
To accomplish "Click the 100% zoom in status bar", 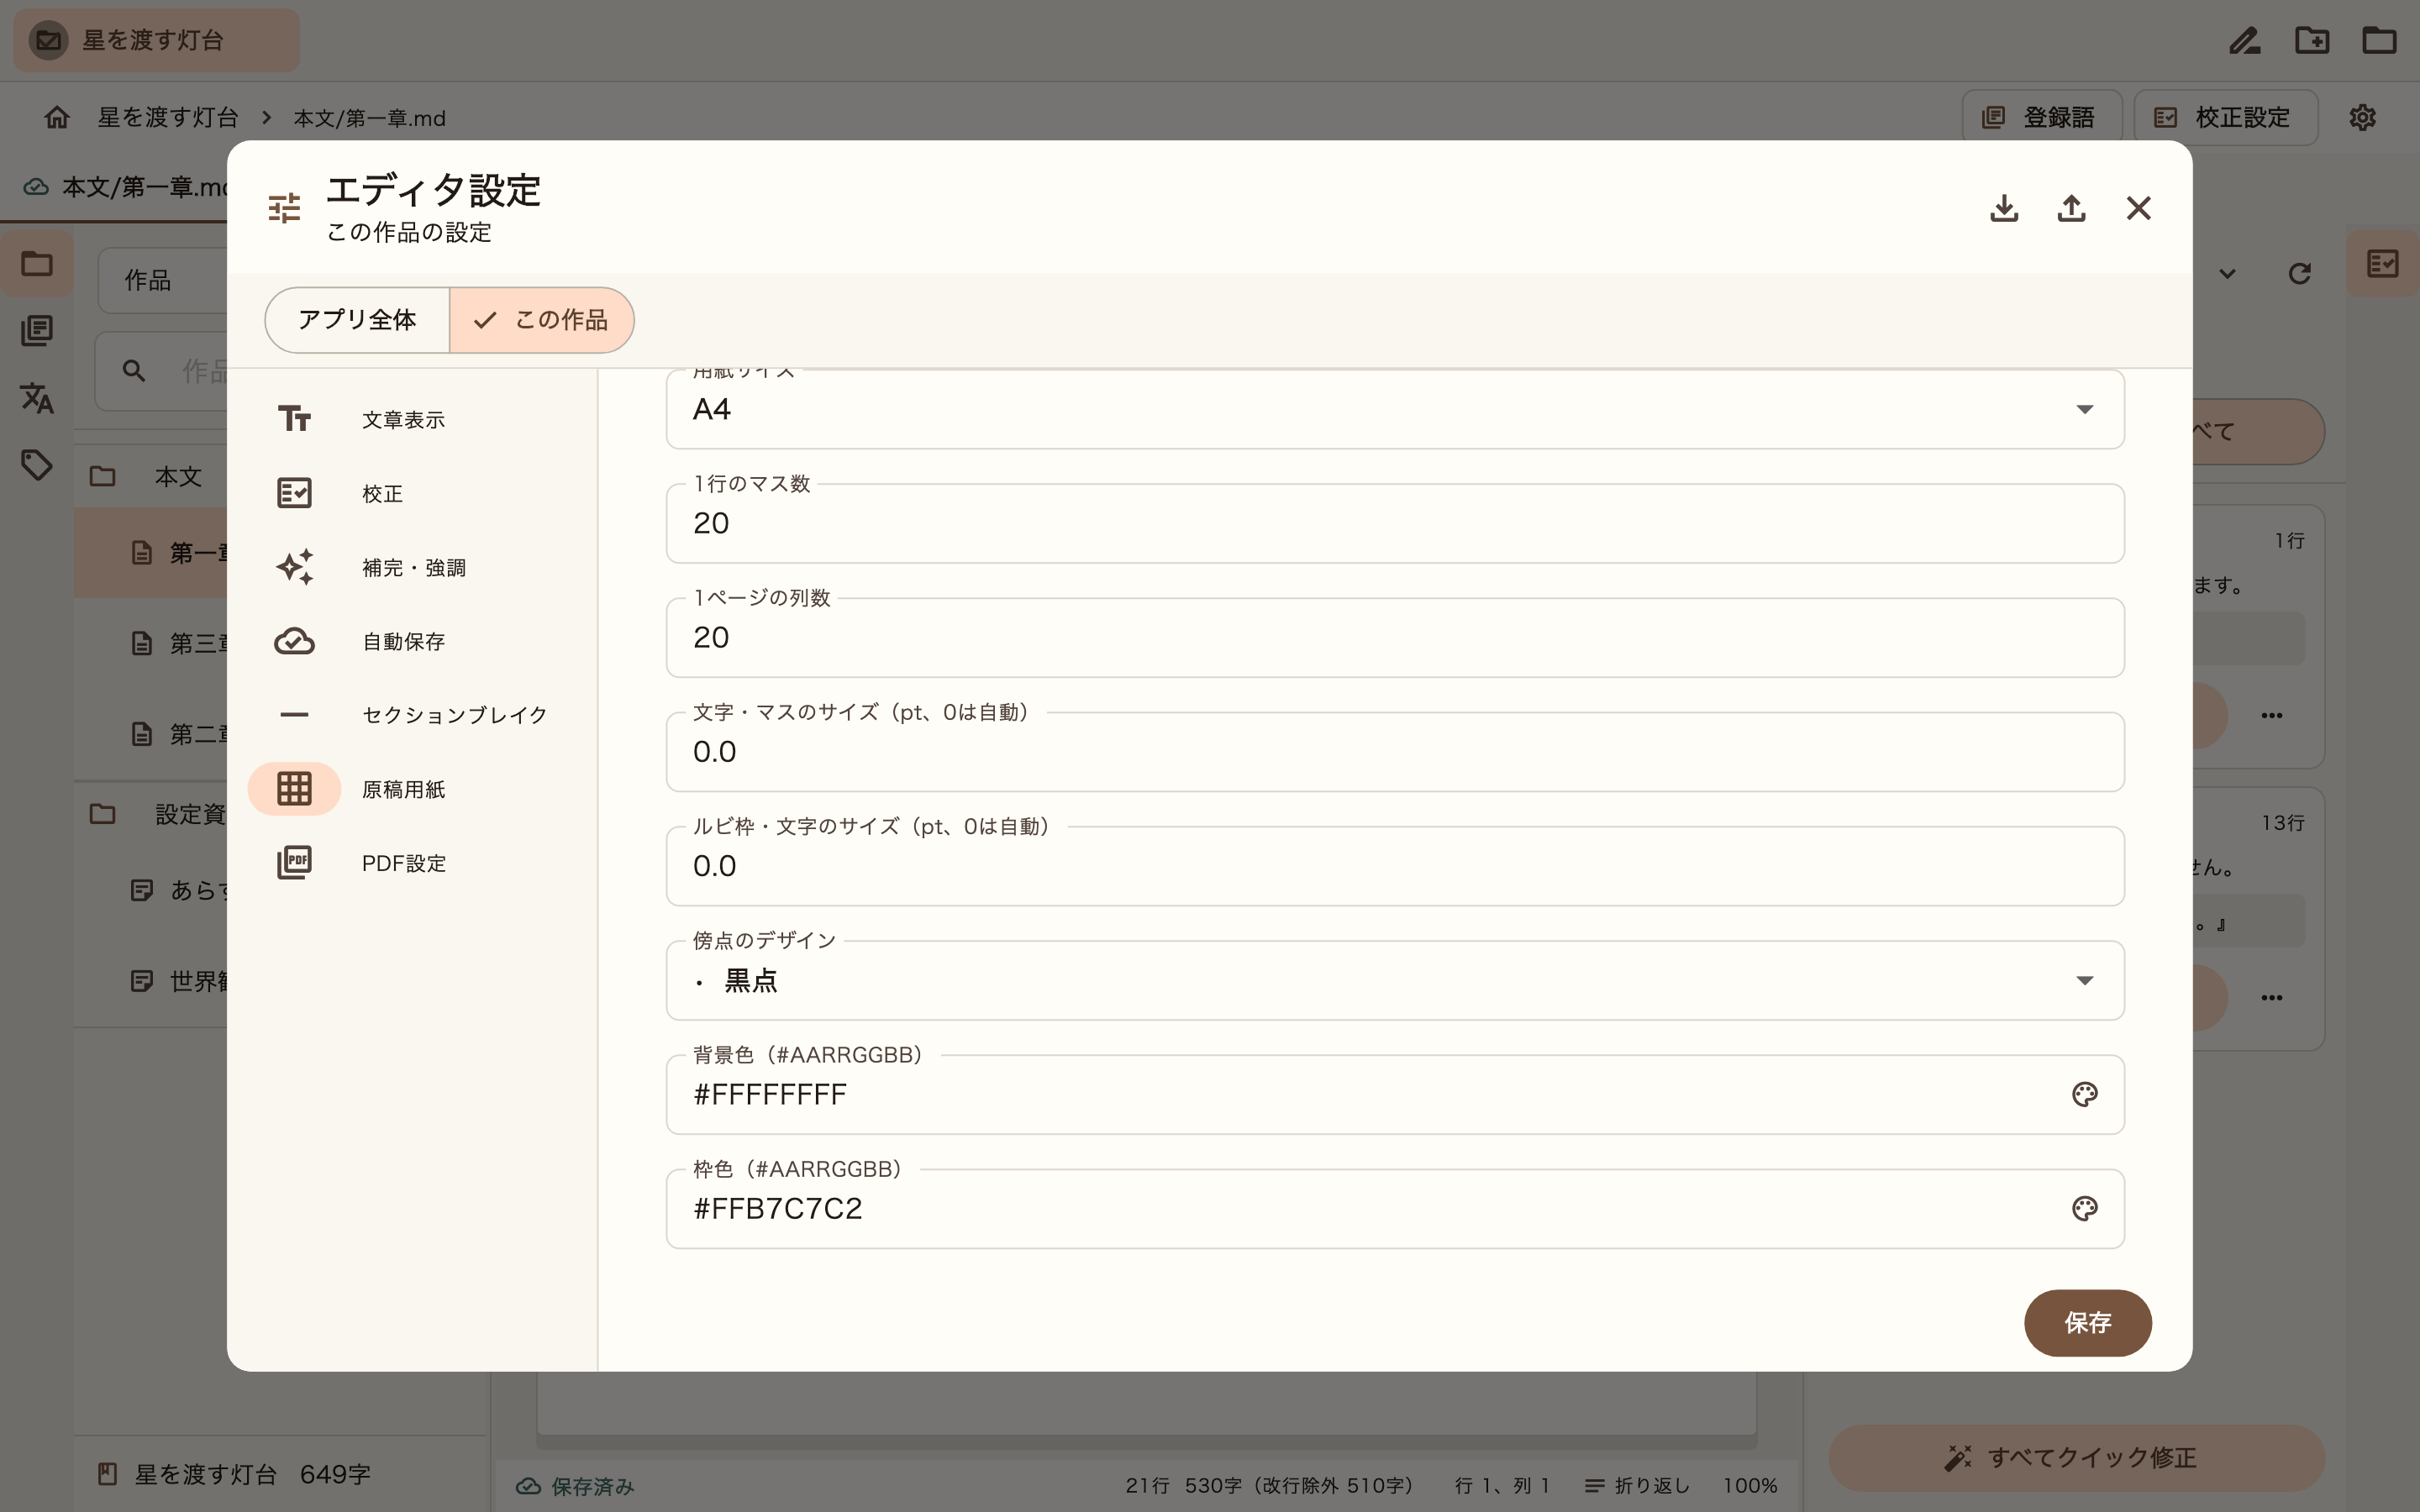I will [x=1750, y=1486].
